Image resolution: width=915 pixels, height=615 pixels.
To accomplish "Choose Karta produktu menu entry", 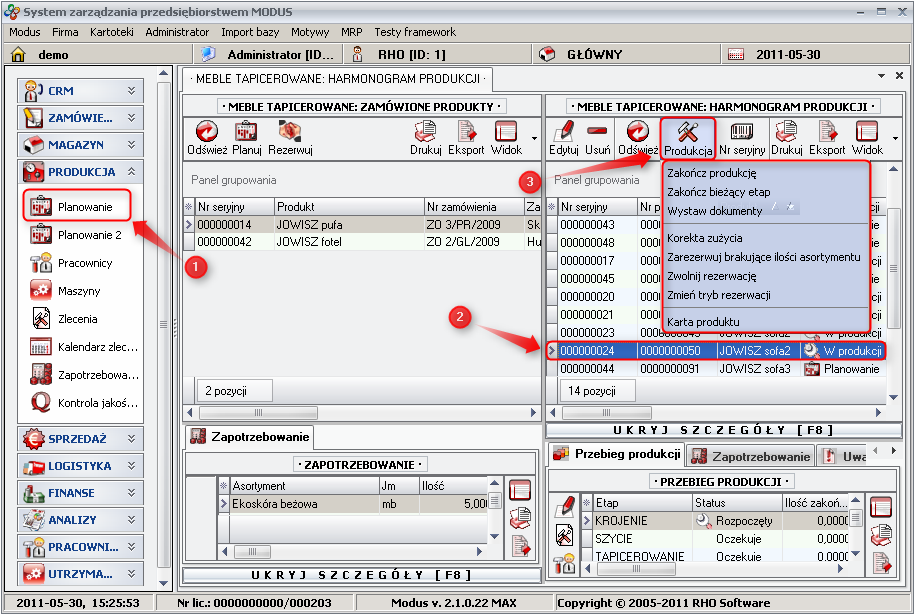I will point(702,321).
